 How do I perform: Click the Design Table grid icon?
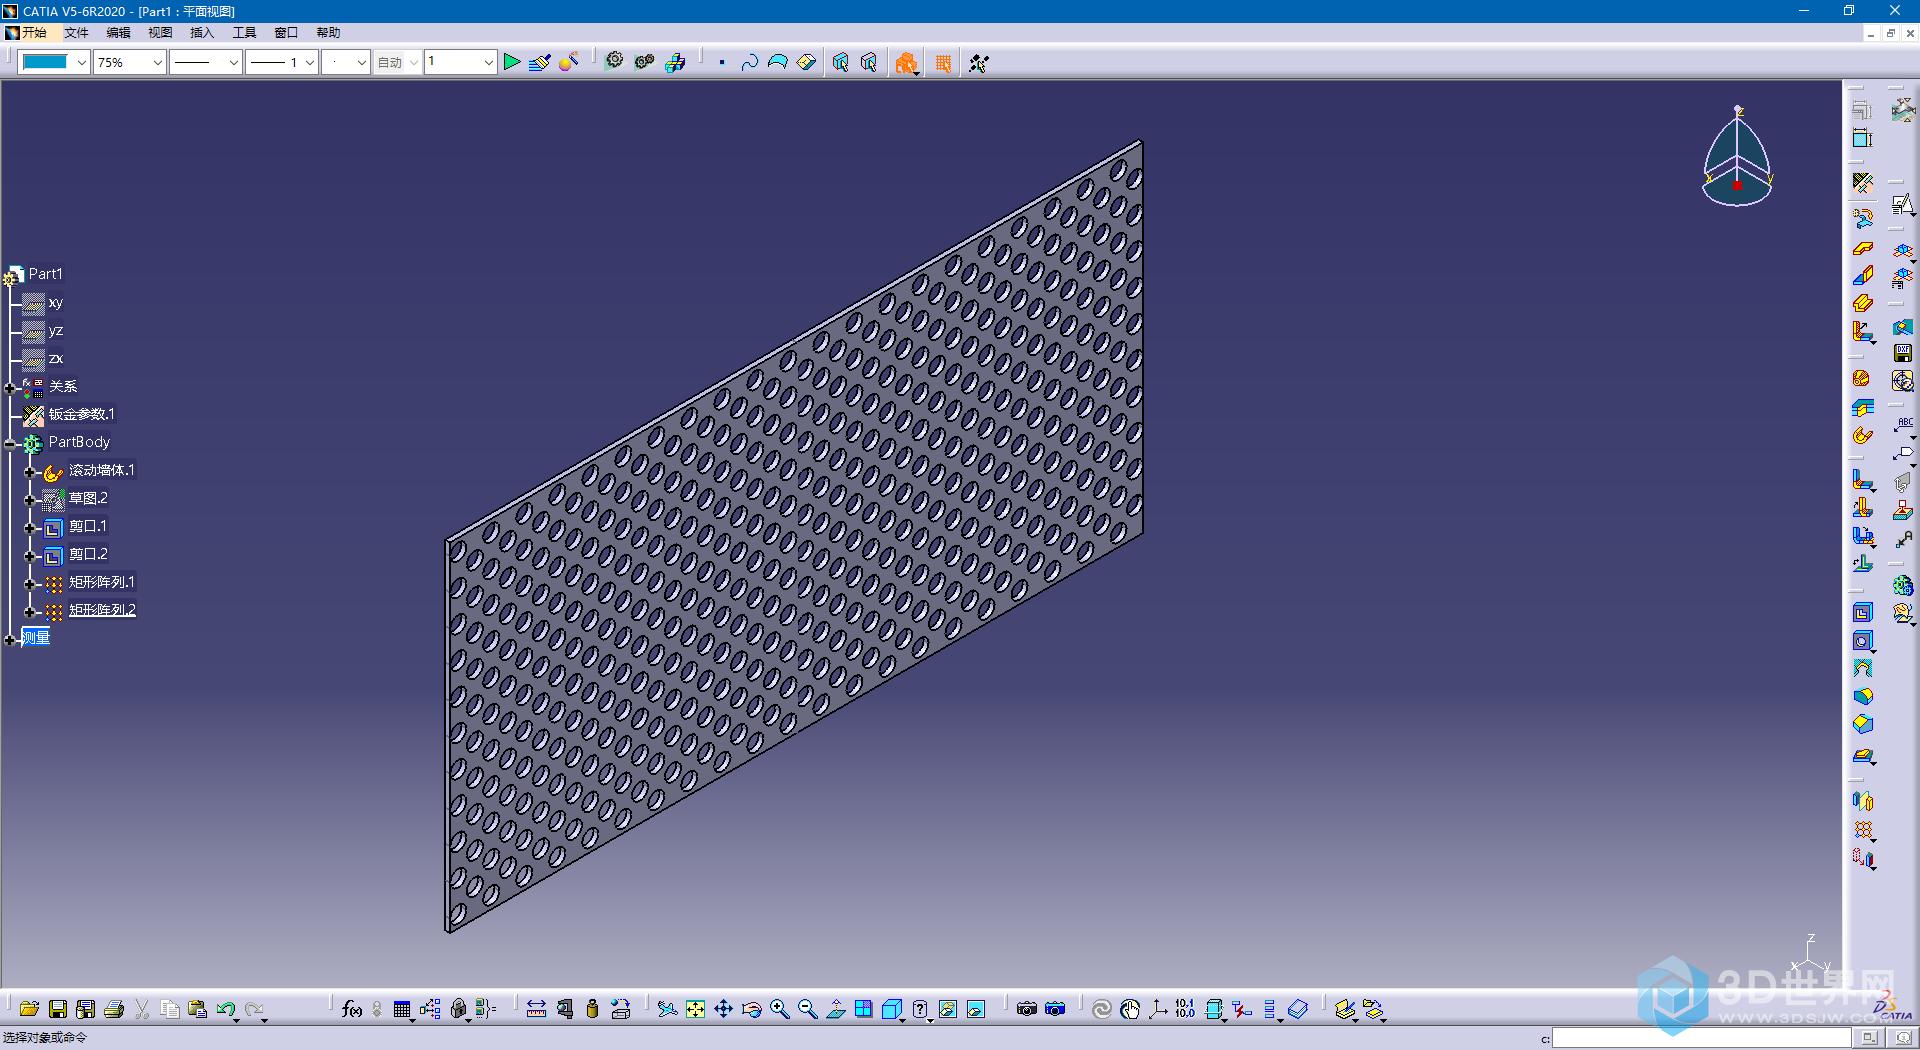pos(402,1009)
